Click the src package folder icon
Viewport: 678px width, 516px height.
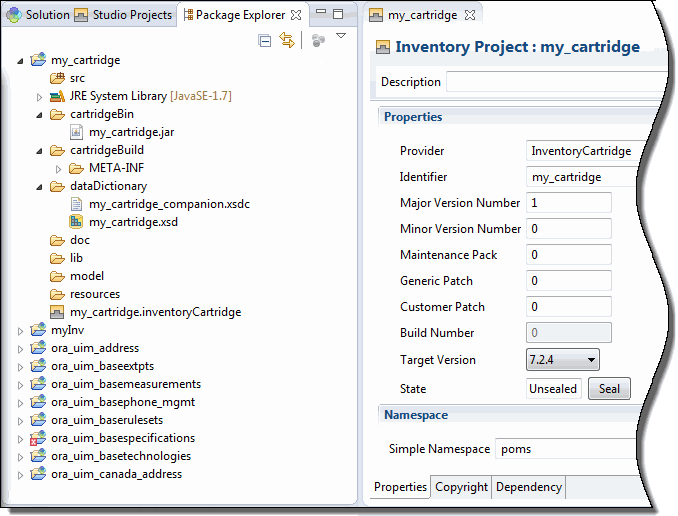click(x=57, y=78)
